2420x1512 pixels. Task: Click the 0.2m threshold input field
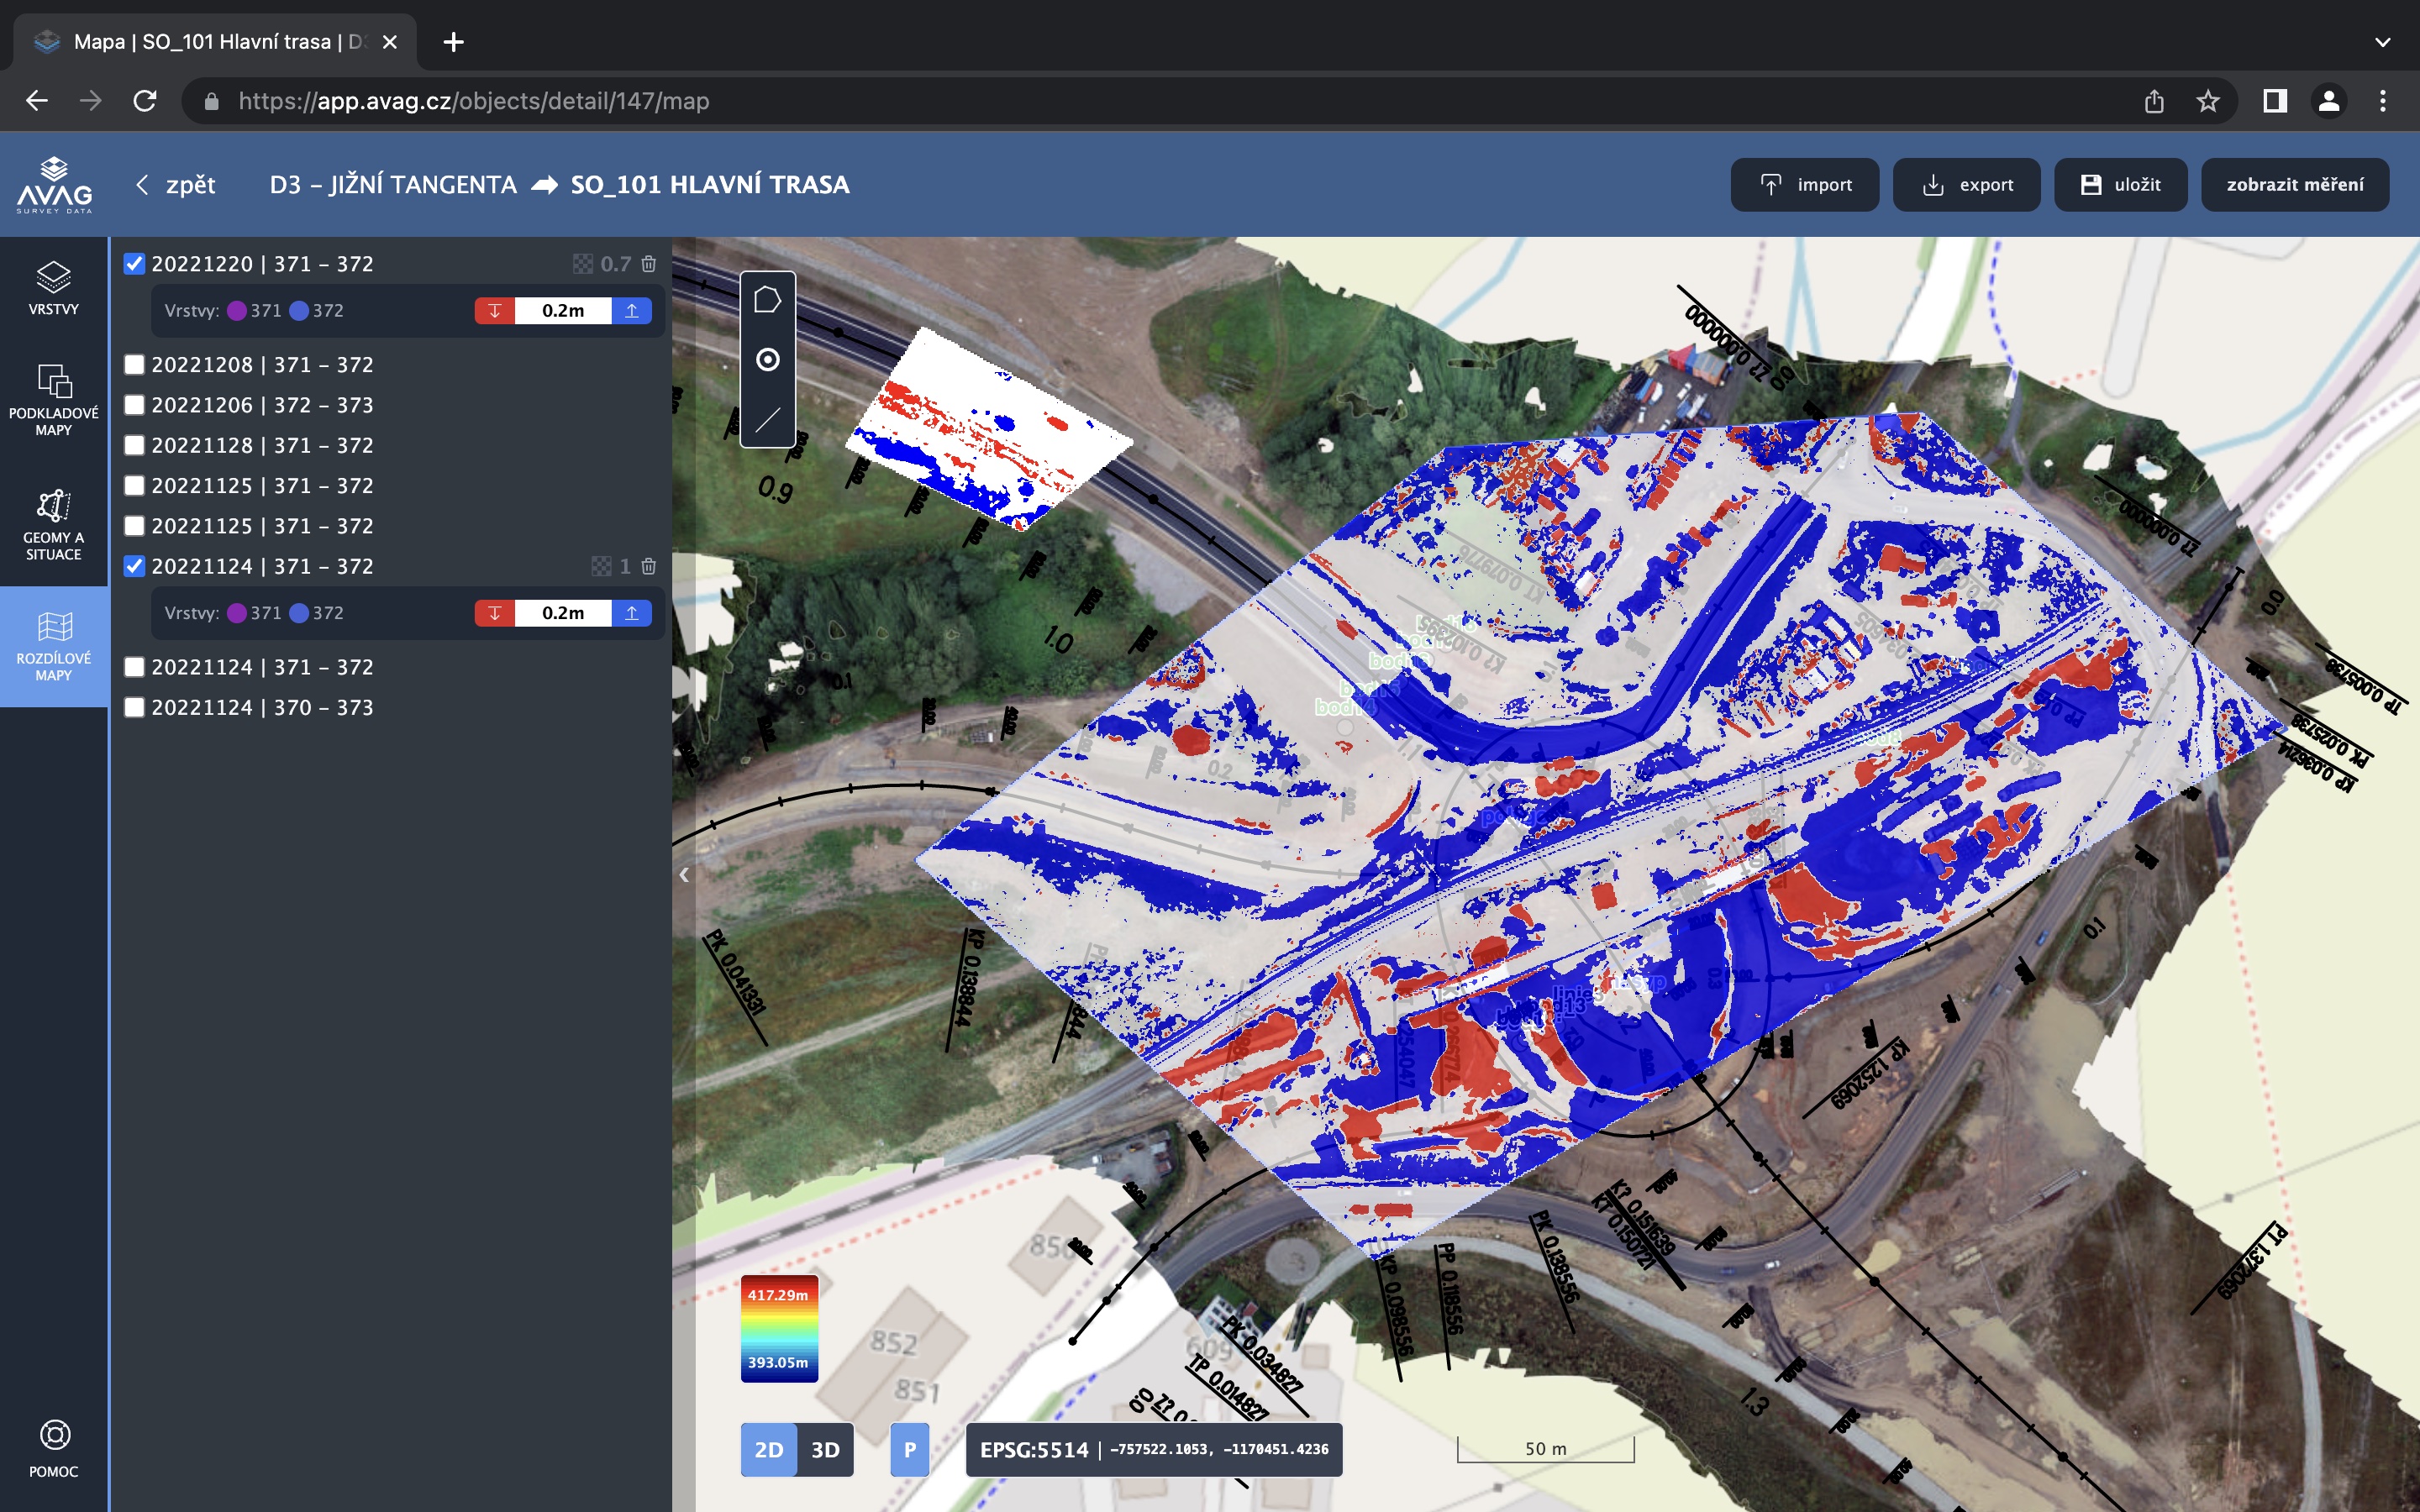point(563,311)
